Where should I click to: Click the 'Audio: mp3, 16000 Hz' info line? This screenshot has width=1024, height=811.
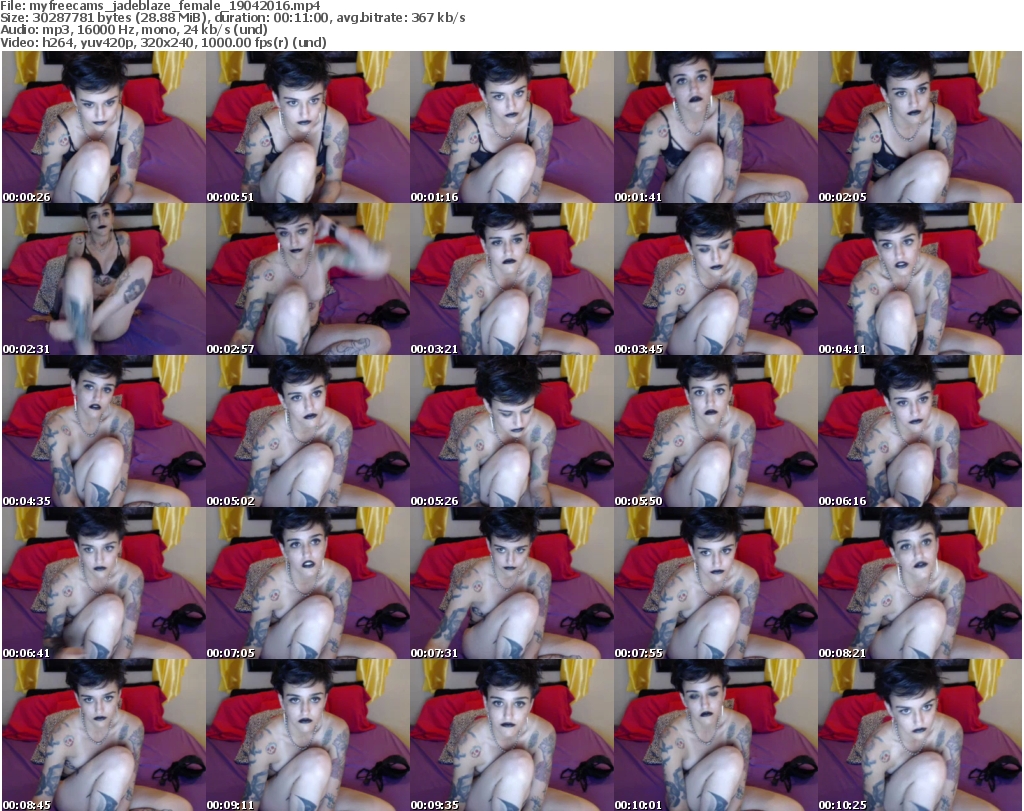134,30
